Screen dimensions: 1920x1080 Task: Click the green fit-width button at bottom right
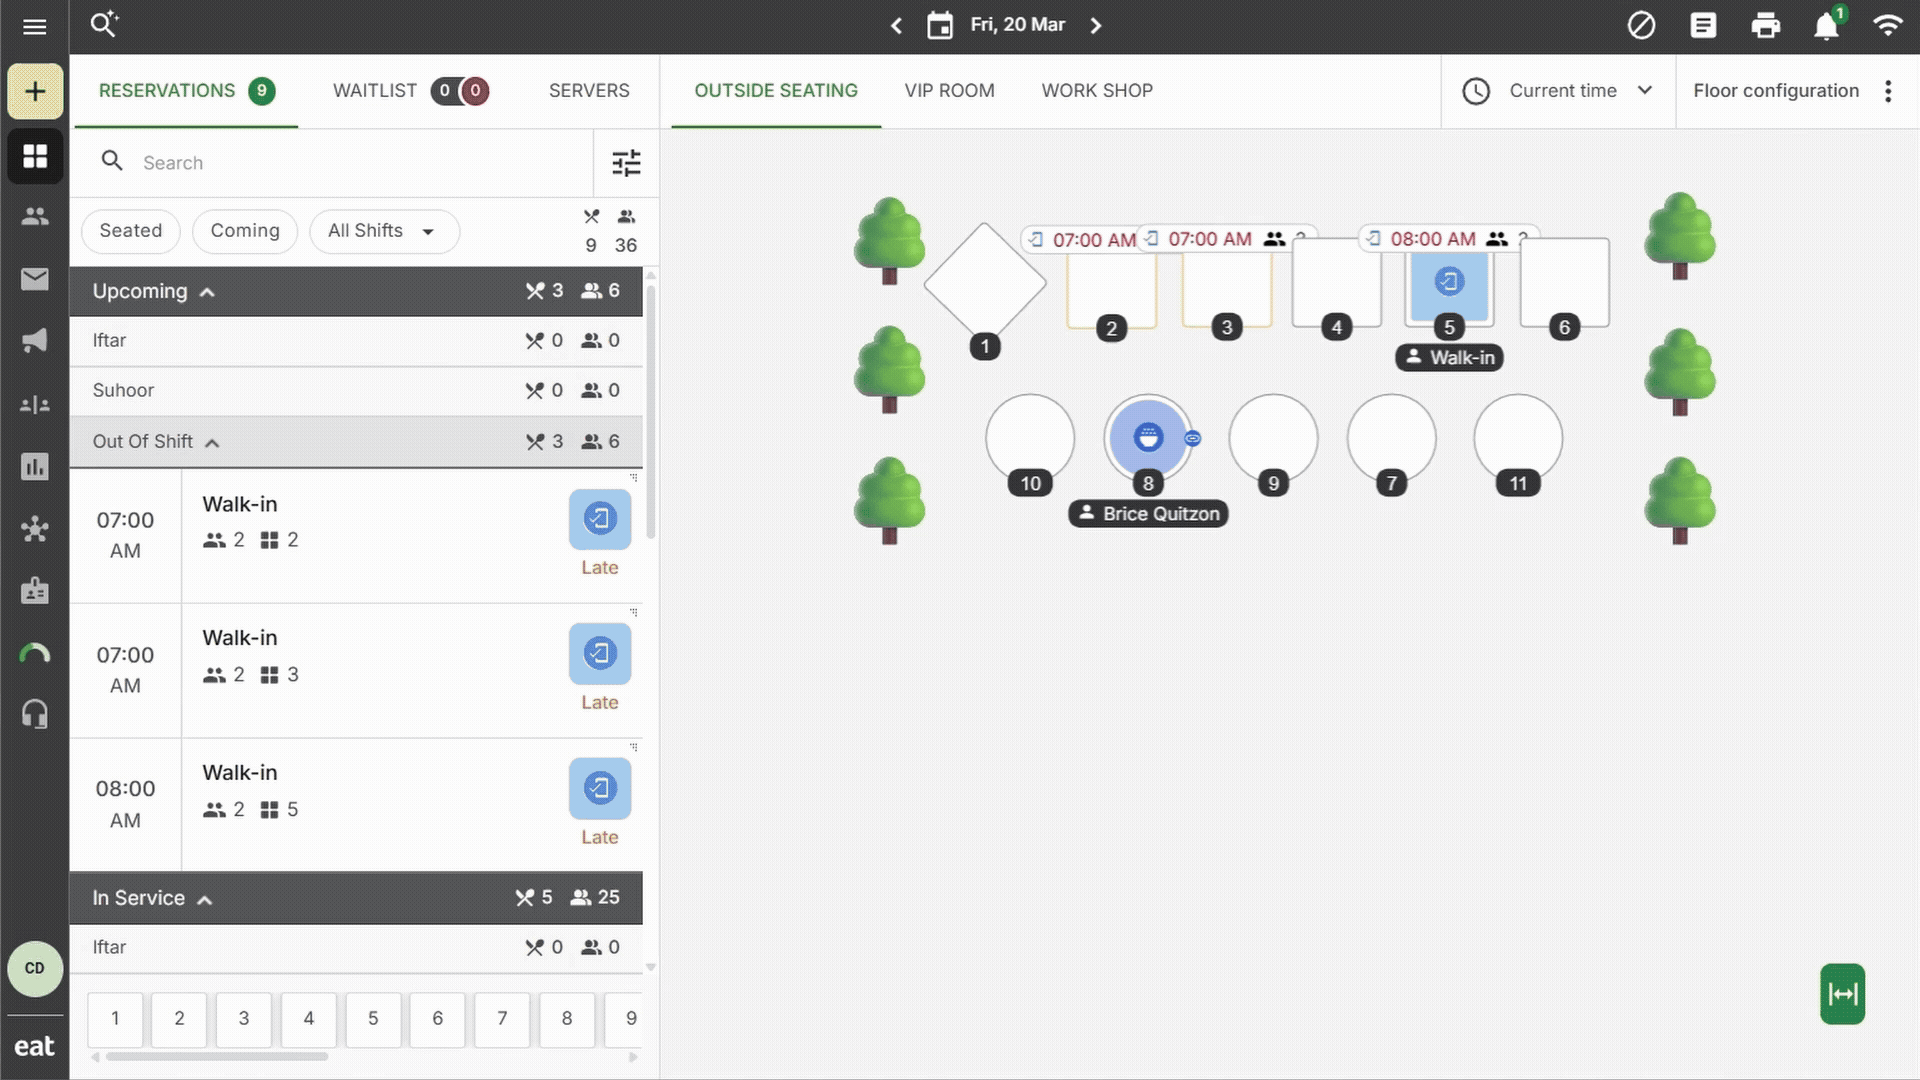(1842, 994)
